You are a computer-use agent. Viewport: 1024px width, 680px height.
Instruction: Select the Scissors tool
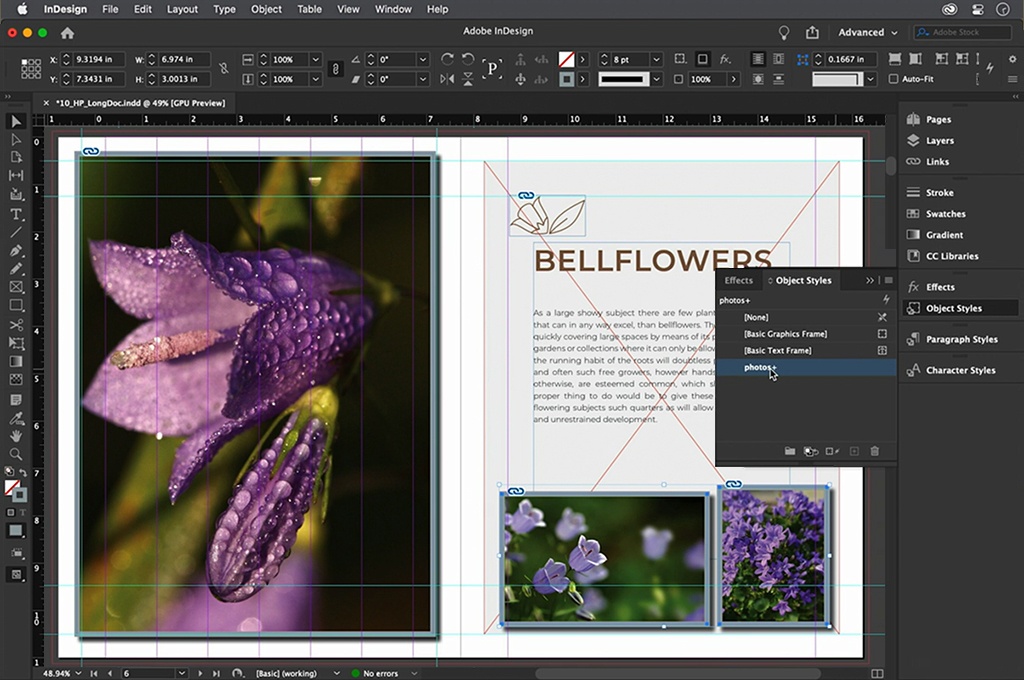16,325
